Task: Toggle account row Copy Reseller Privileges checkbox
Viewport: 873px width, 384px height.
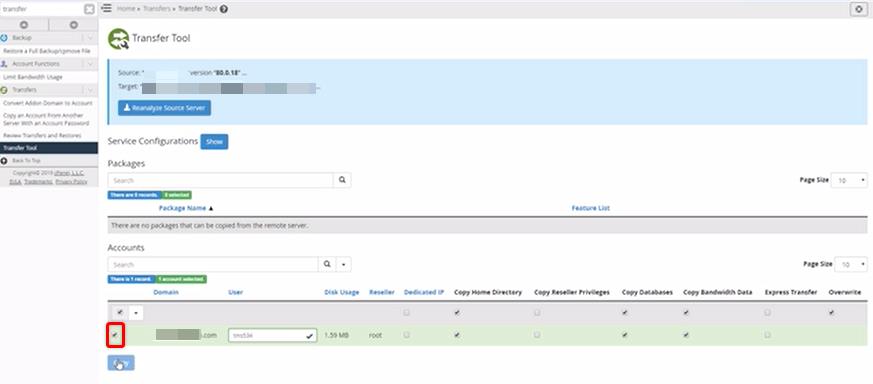Action: (537, 335)
